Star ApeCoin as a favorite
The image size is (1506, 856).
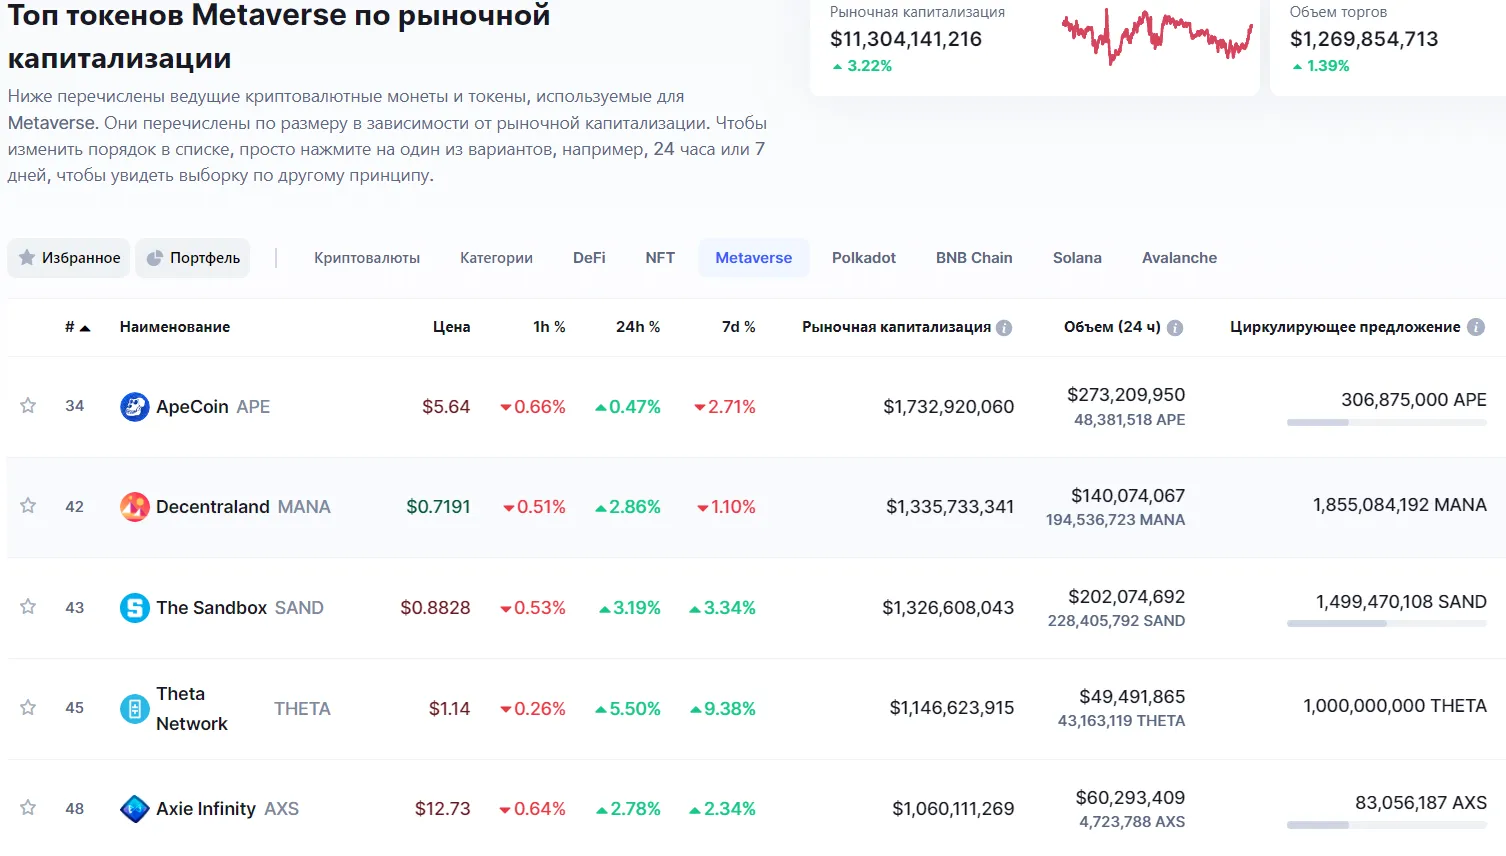click(x=28, y=406)
